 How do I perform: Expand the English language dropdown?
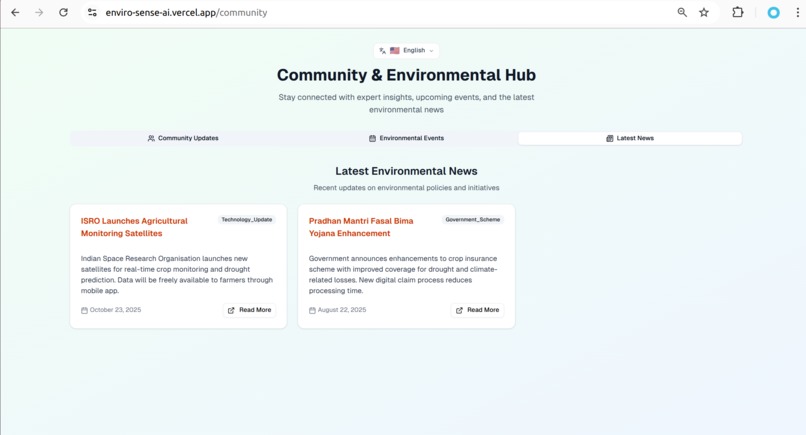407,50
